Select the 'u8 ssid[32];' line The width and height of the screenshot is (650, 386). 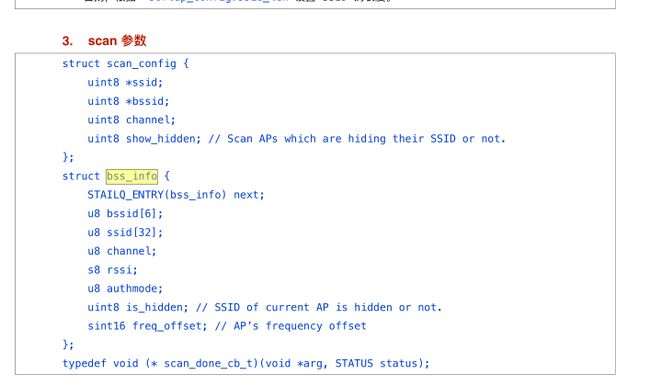tap(125, 232)
